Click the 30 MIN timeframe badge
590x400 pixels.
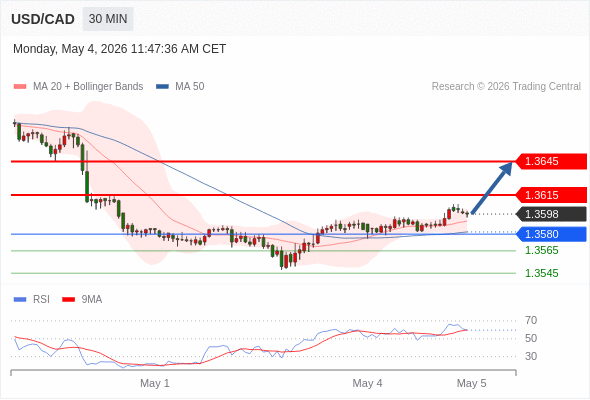point(108,19)
